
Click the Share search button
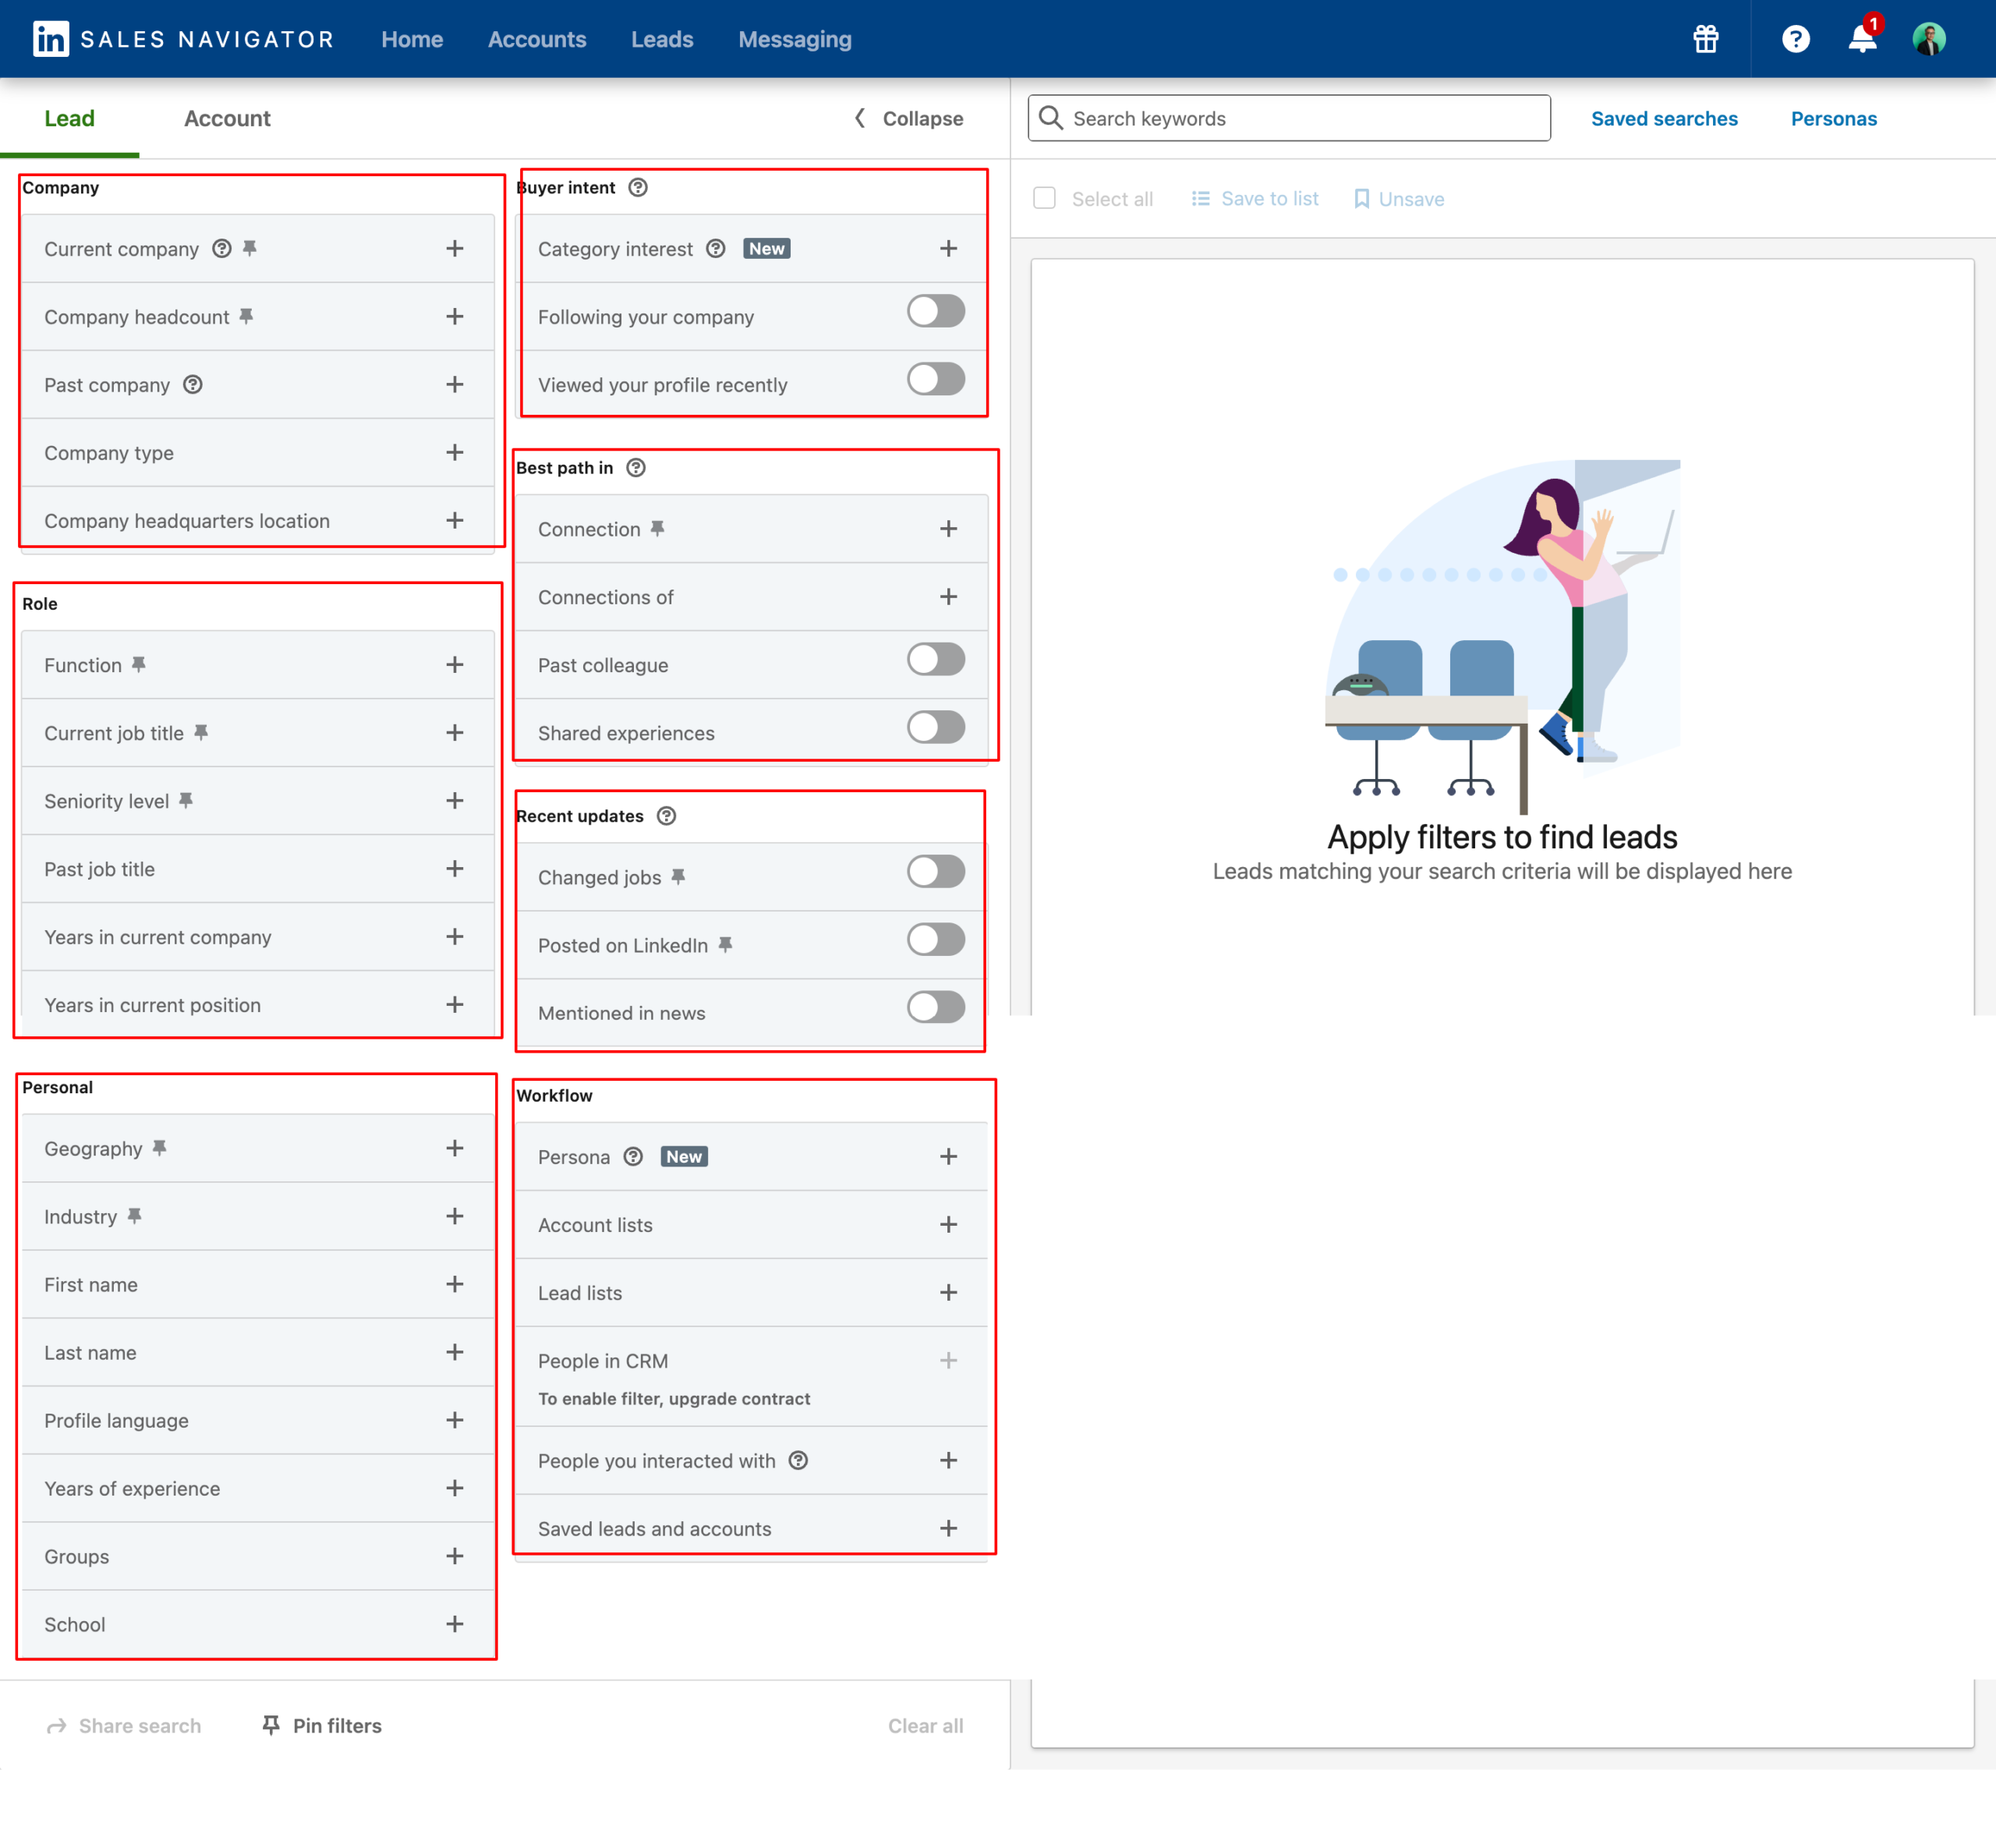pyautogui.click(x=124, y=1725)
